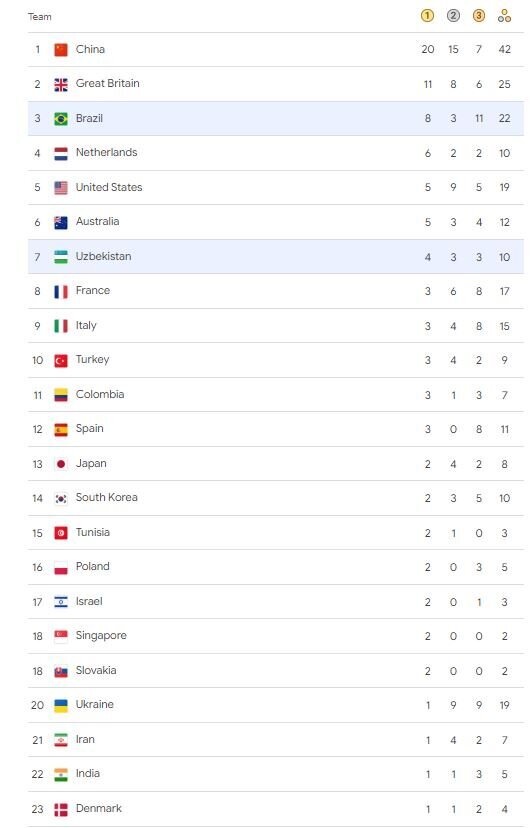Click the Uzbekistan flag icon

click(x=61, y=257)
